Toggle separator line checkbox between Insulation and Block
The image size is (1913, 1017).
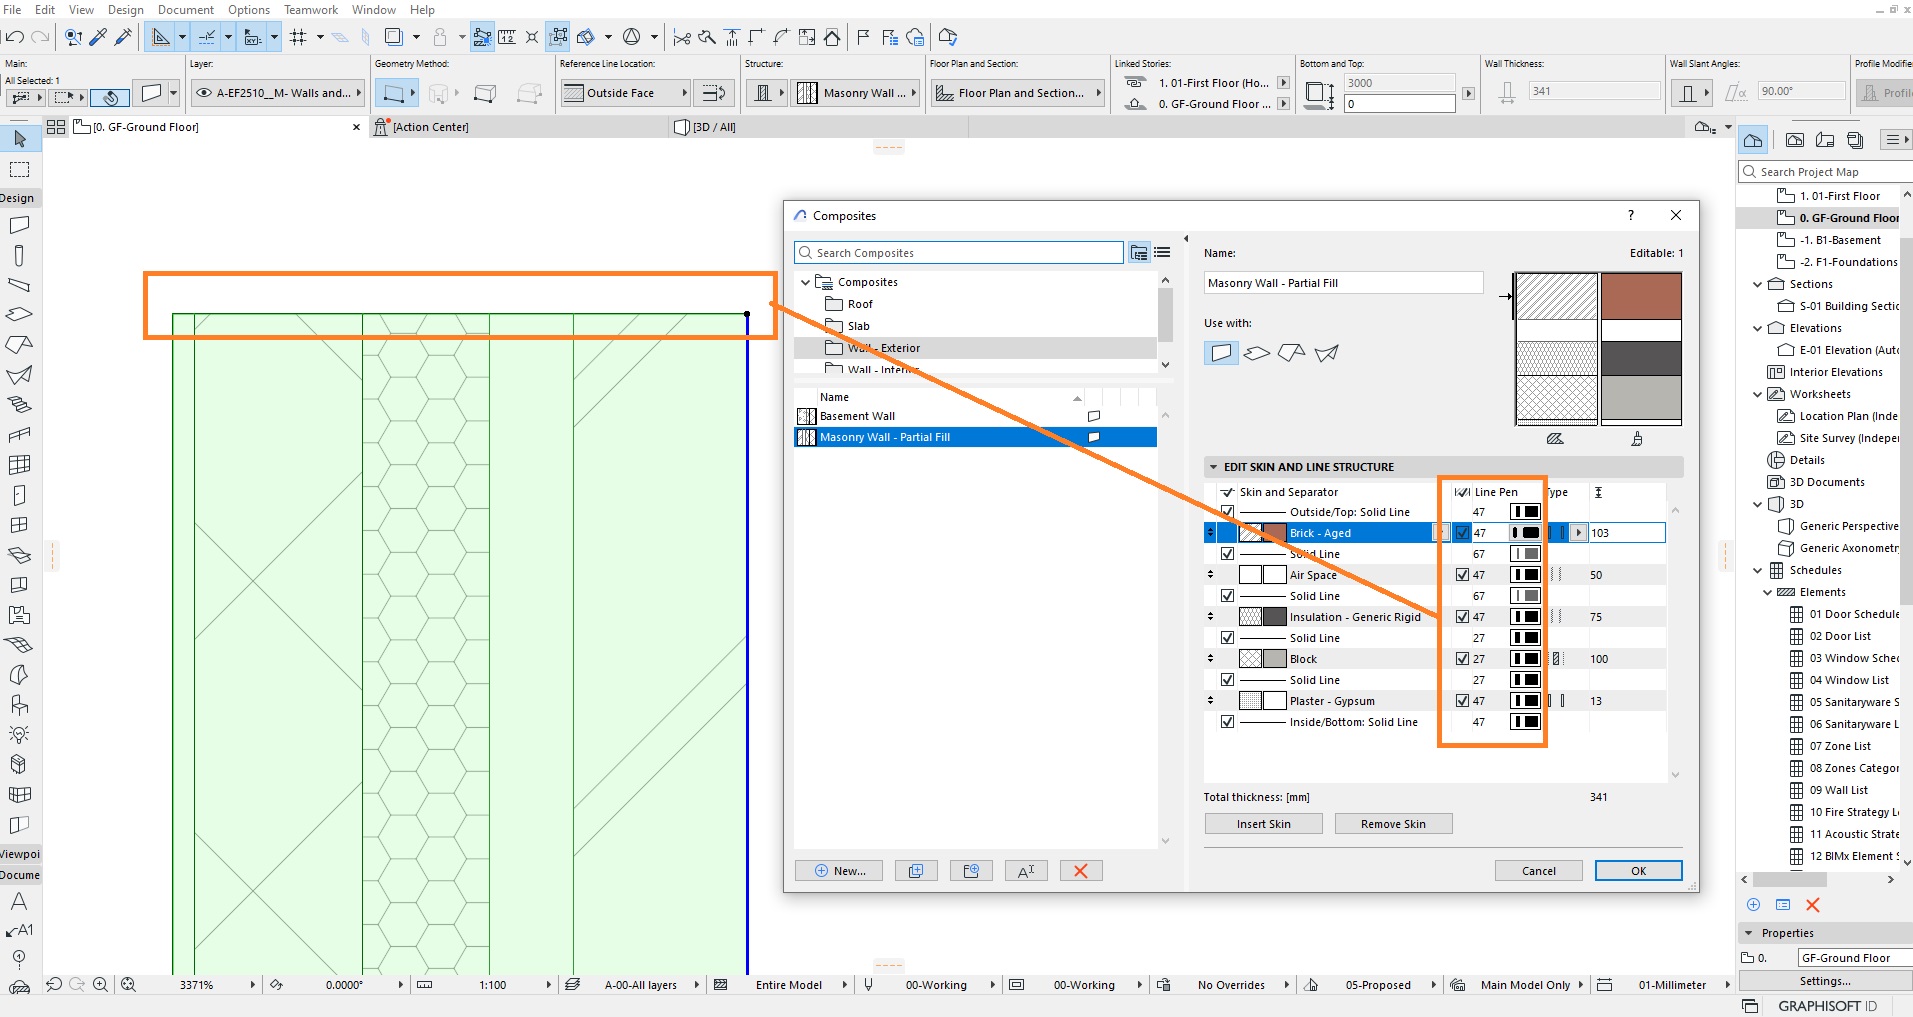(1227, 638)
